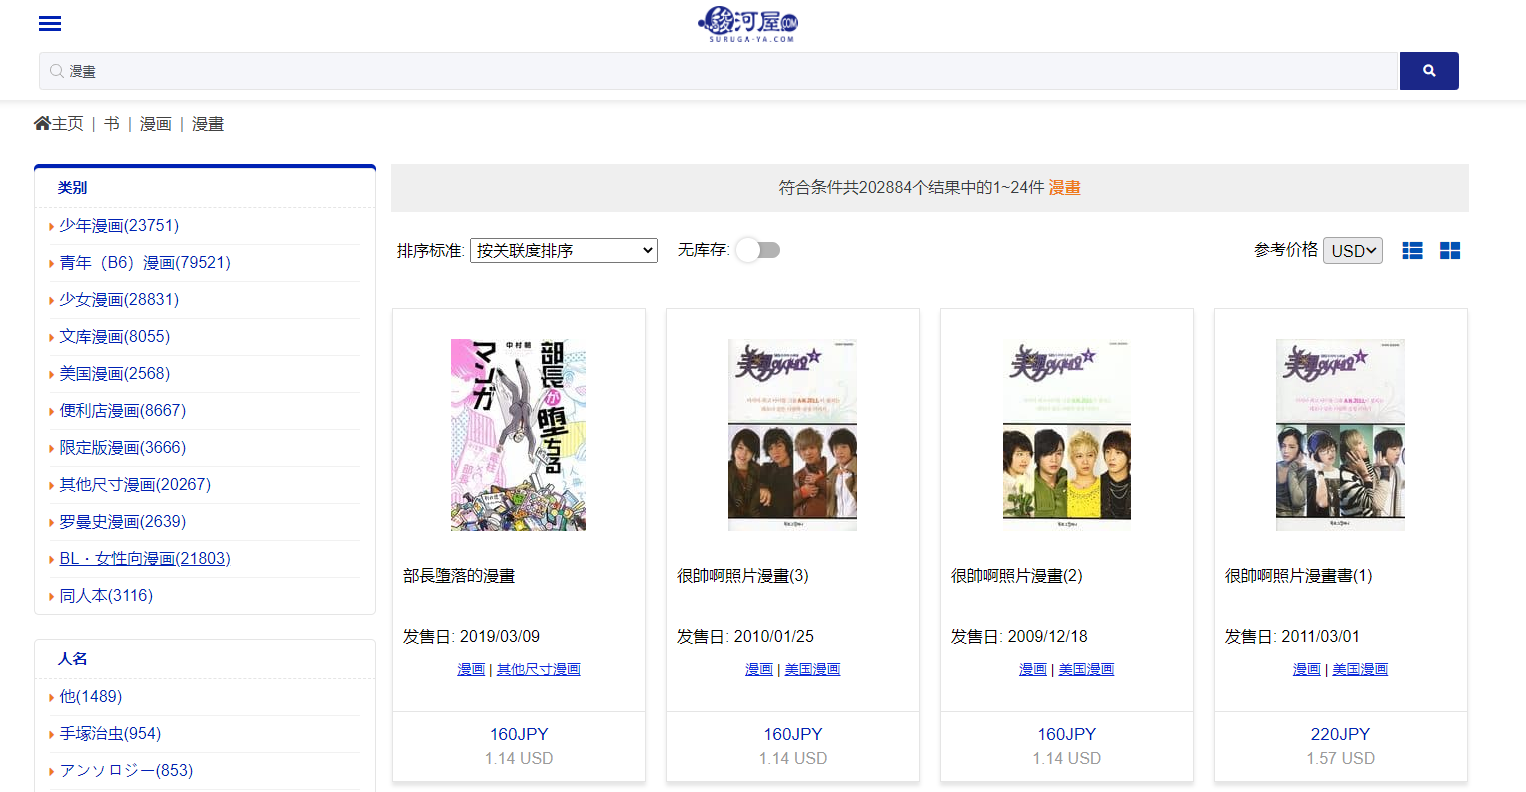
Task: Open the USD reference currency dropdown
Action: 1352,251
